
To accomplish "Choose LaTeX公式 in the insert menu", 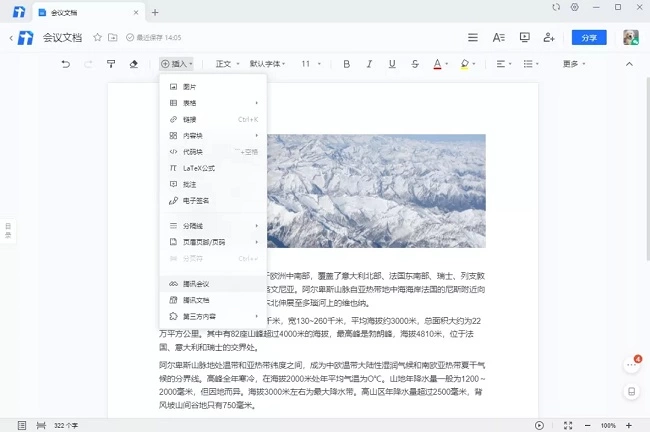I will (x=199, y=168).
